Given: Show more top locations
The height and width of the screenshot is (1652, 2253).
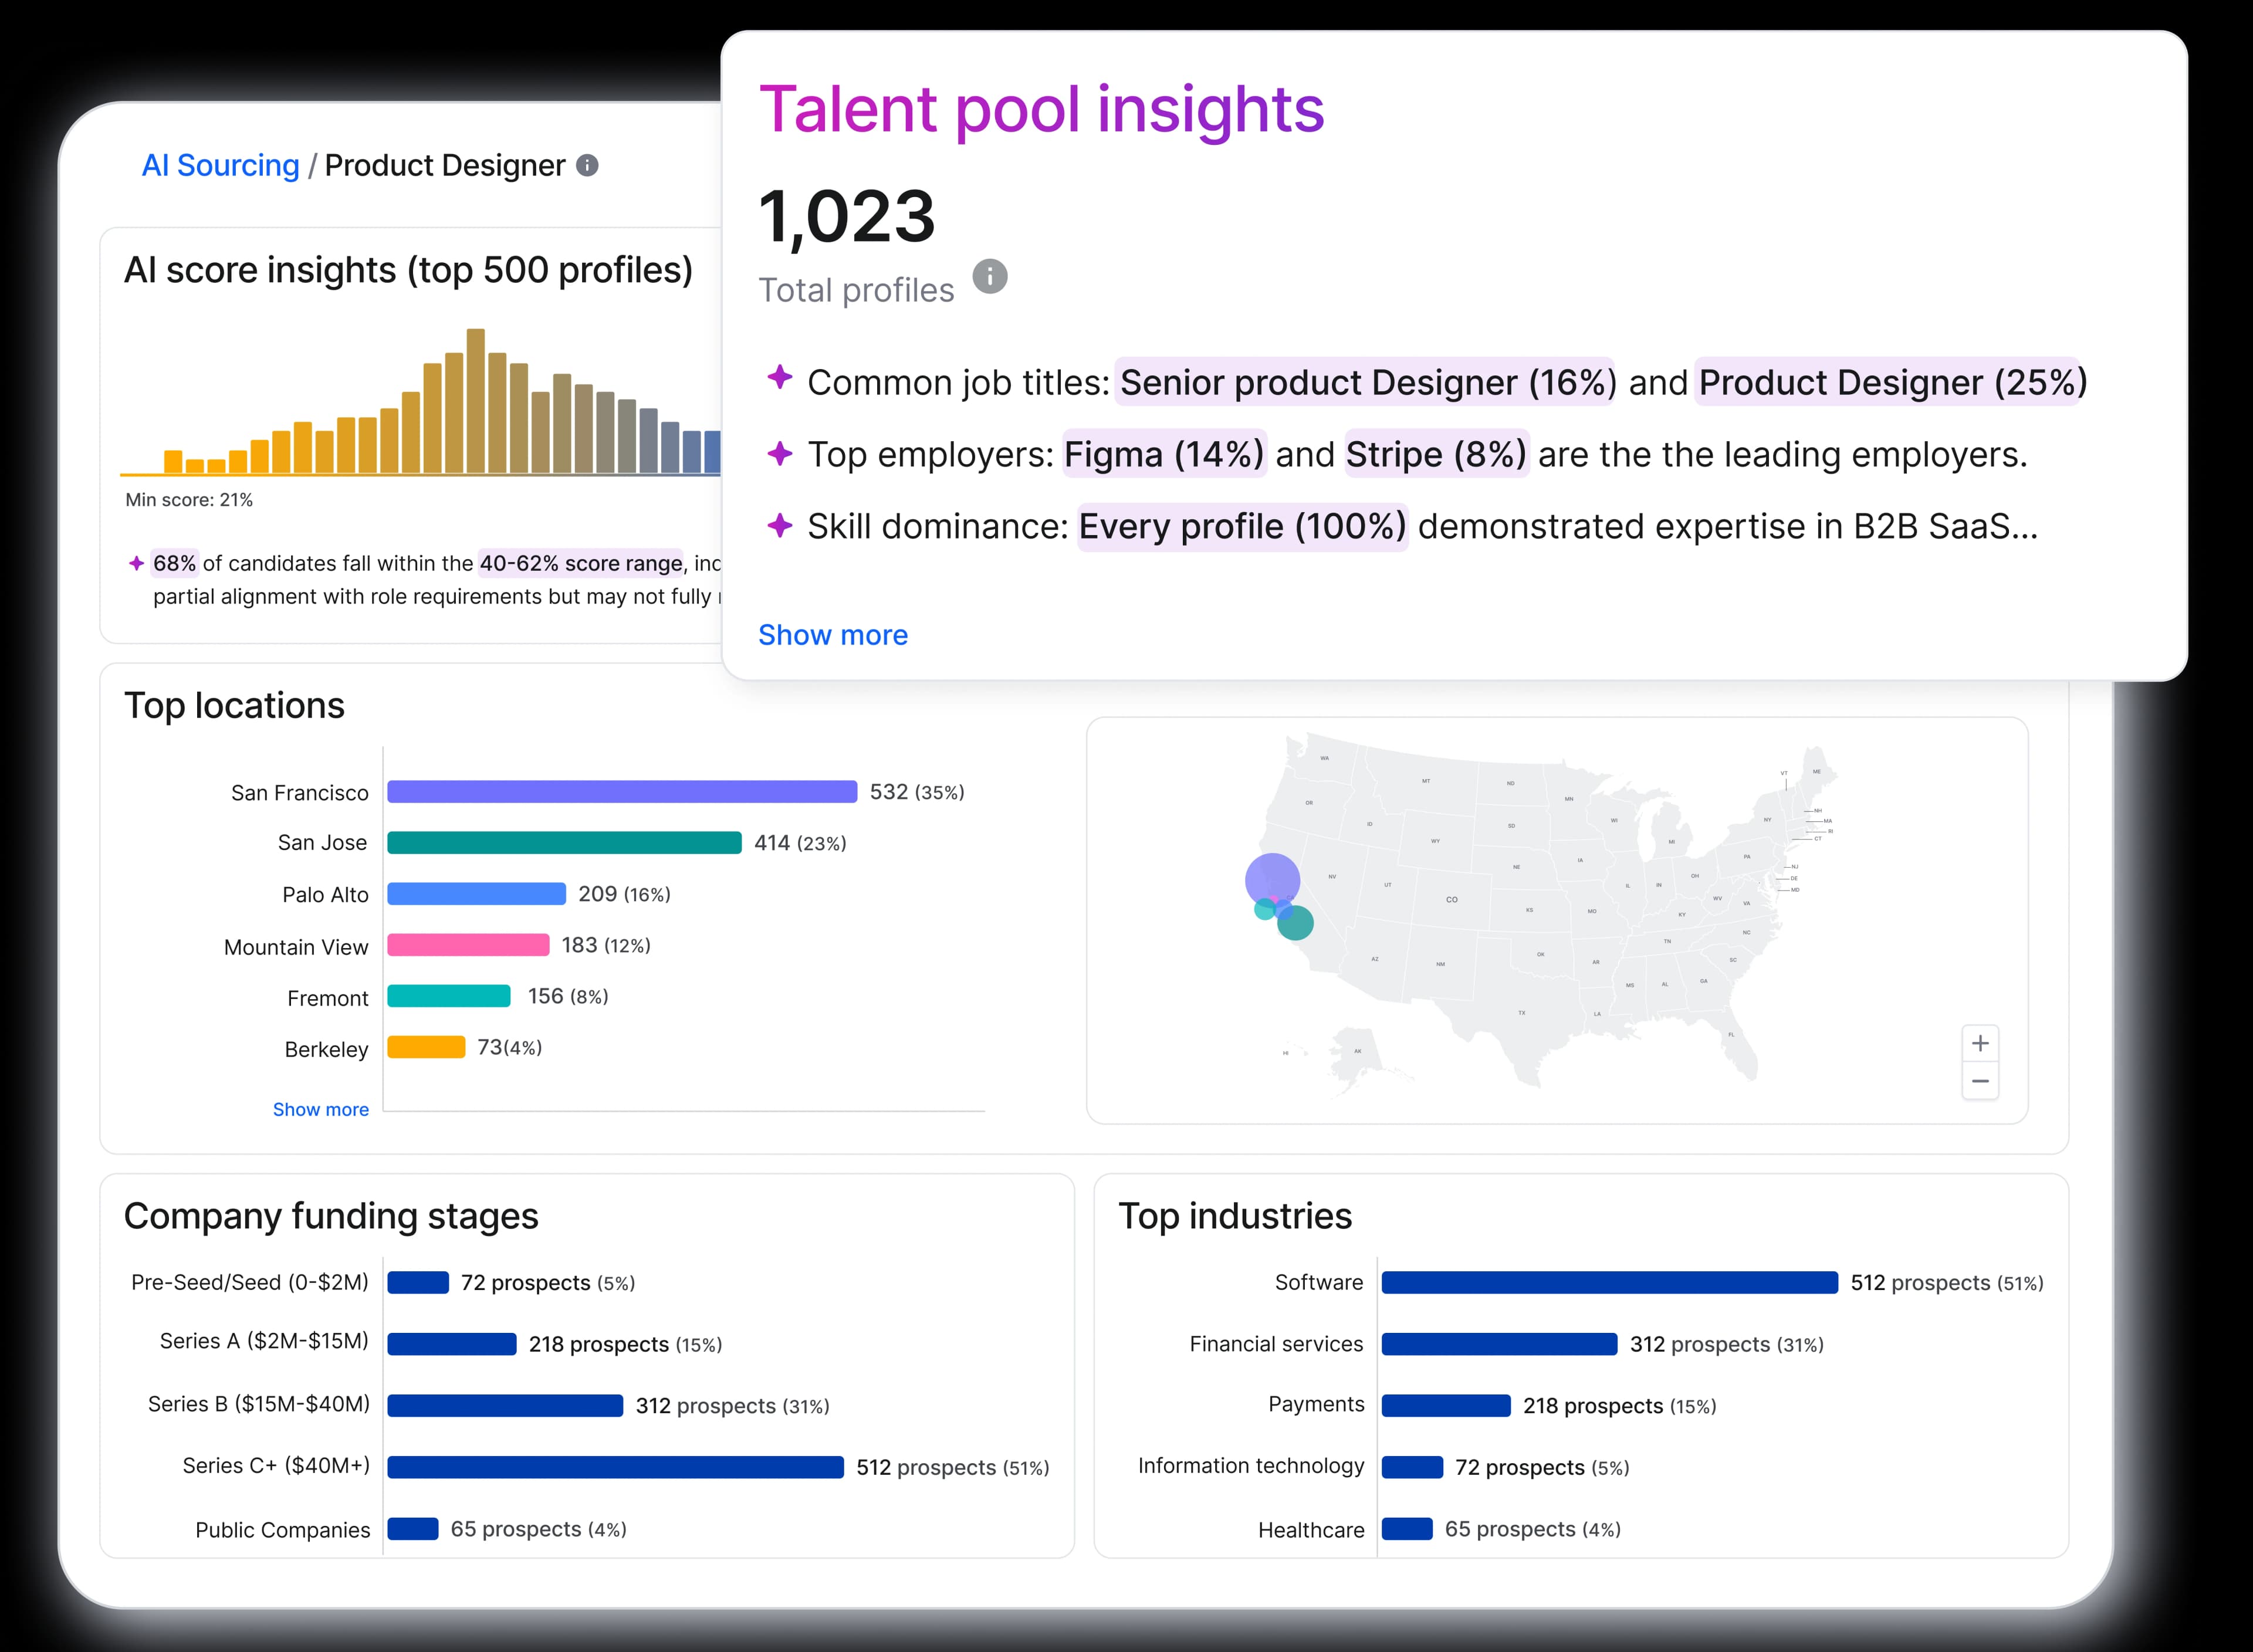Looking at the screenshot, I should tap(320, 1109).
